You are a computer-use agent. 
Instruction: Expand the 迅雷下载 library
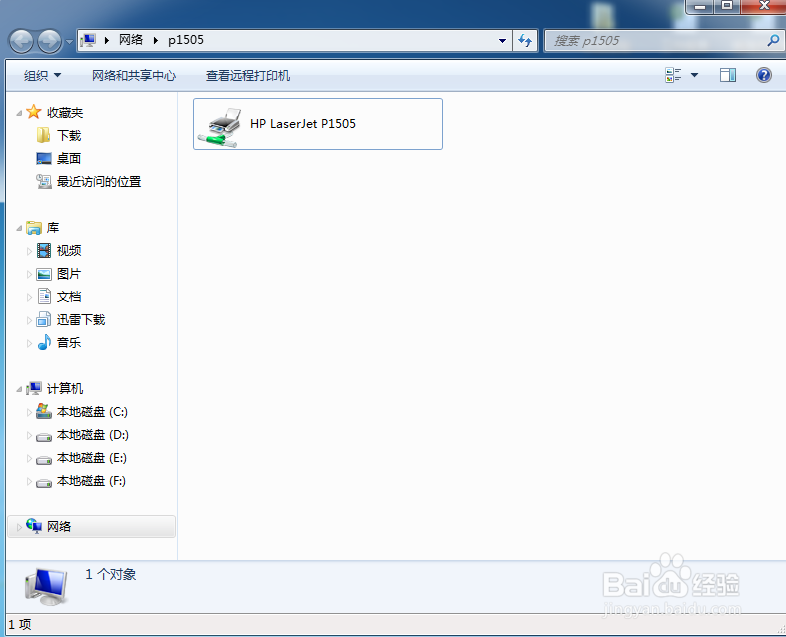(x=29, y=320)
